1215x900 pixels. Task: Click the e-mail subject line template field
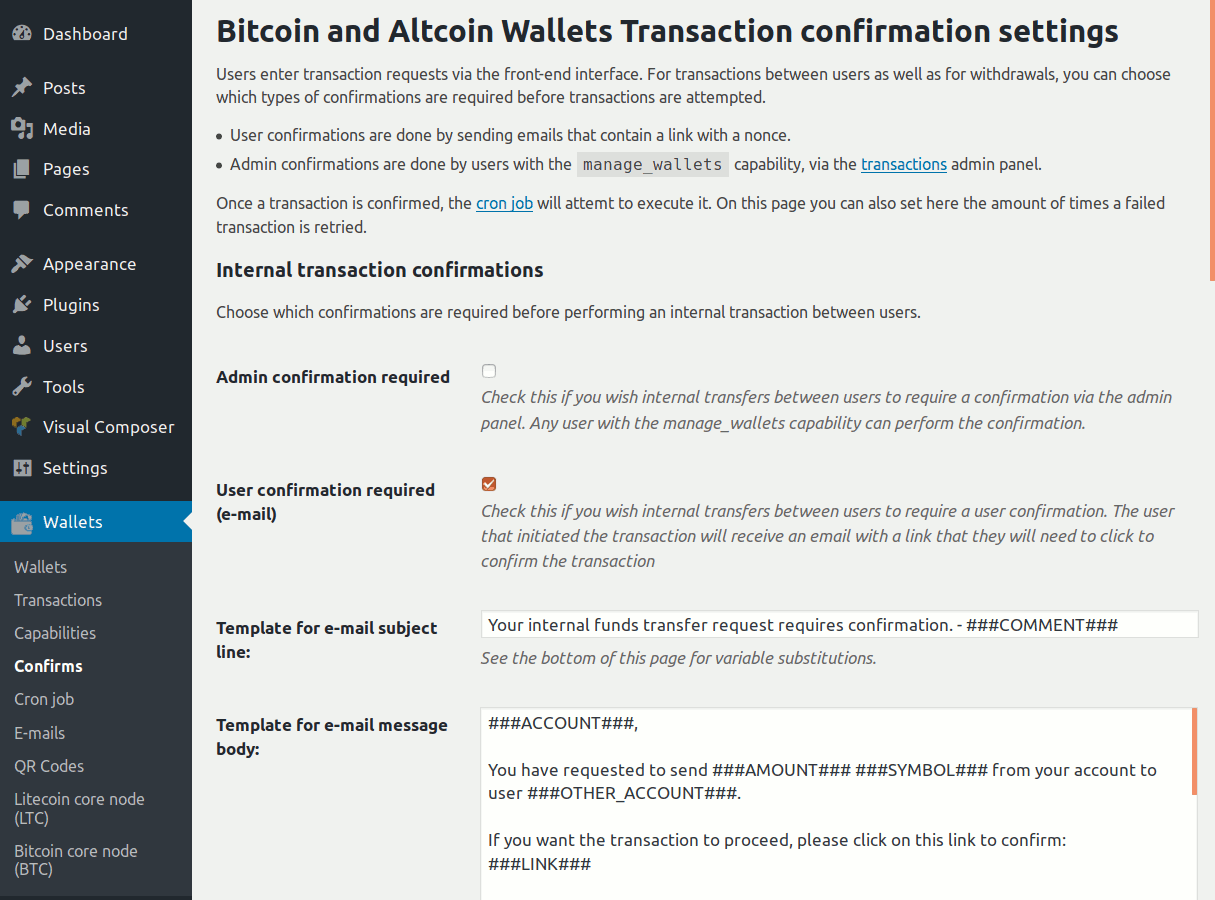(839, 625)
